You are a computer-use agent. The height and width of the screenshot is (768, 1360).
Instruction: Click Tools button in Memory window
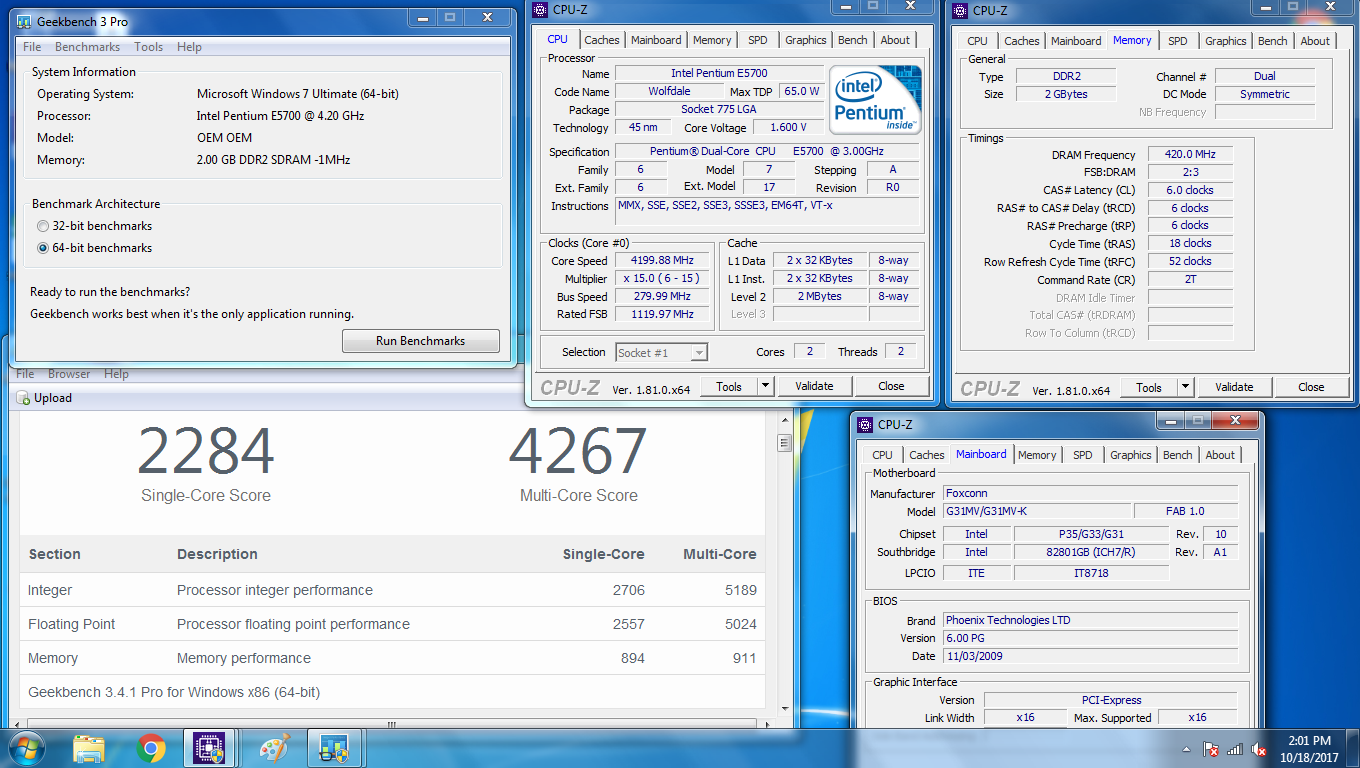1149,387
